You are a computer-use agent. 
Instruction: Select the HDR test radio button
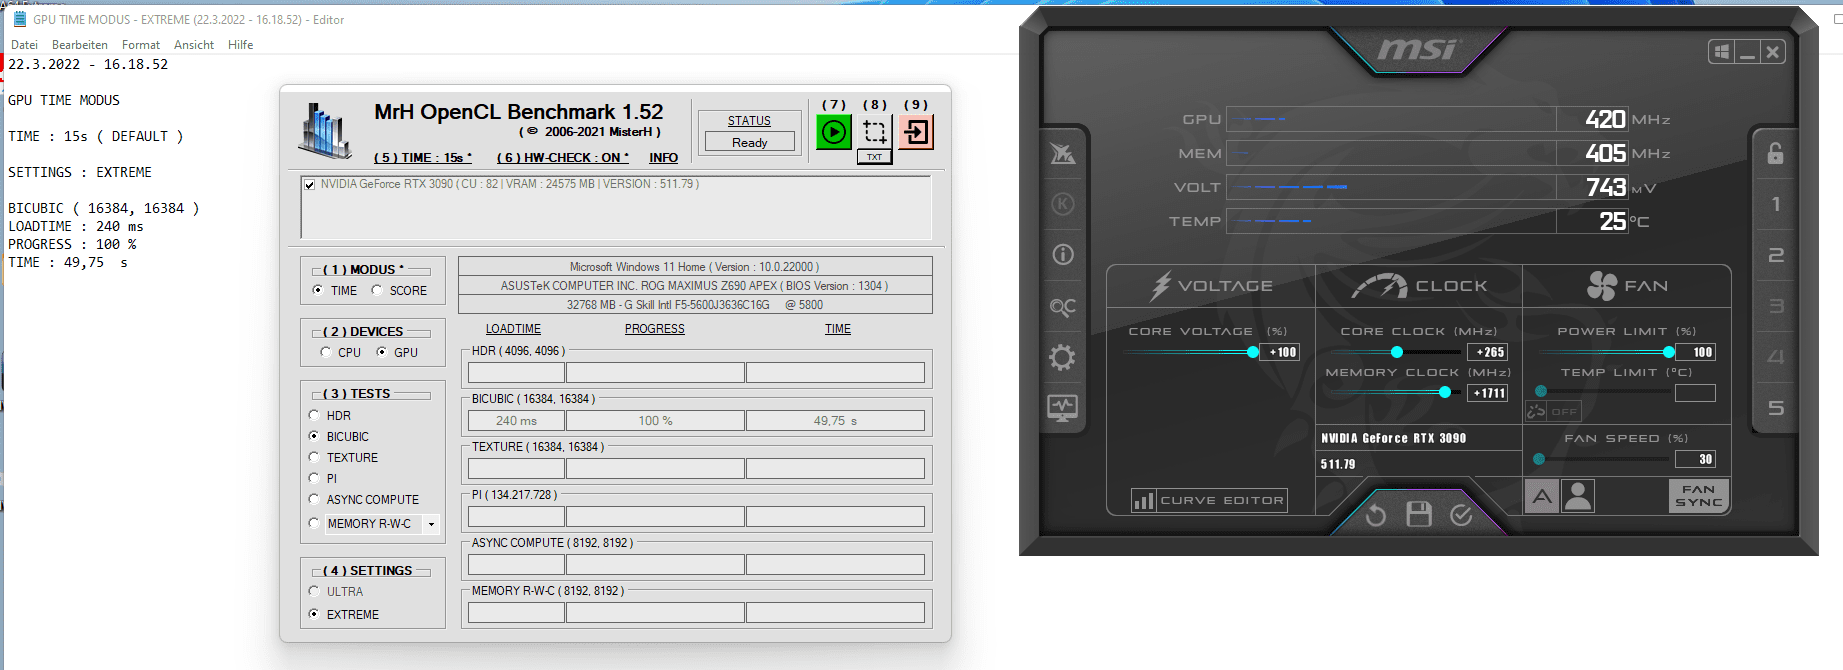click(314, 416)
